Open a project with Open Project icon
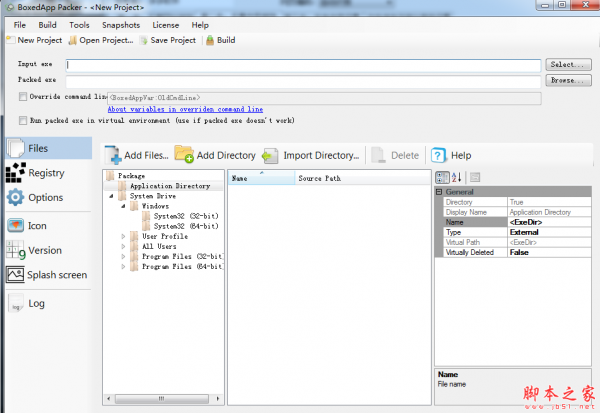The image size is (600, 413). (x=72, y=41)
